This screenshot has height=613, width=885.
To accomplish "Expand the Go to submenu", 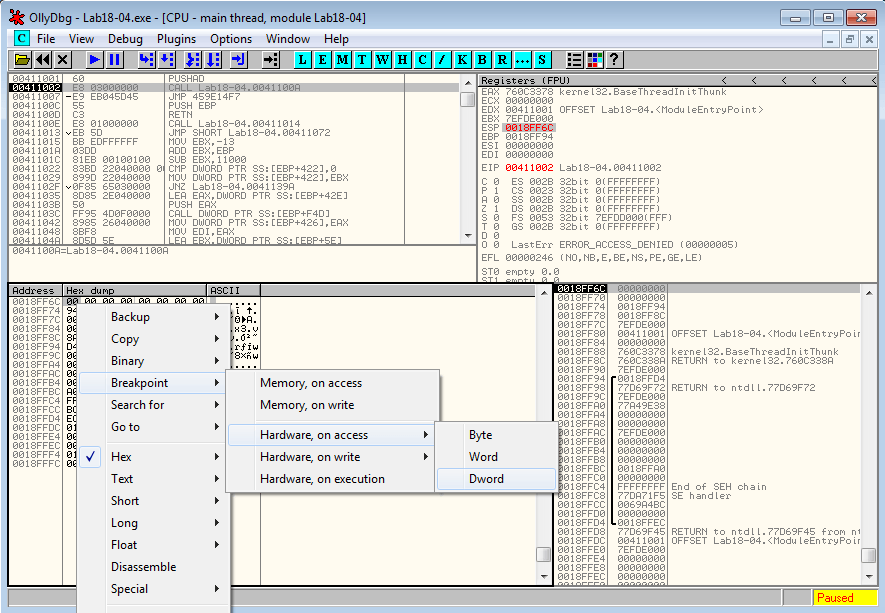I will (x=126, y=427).
